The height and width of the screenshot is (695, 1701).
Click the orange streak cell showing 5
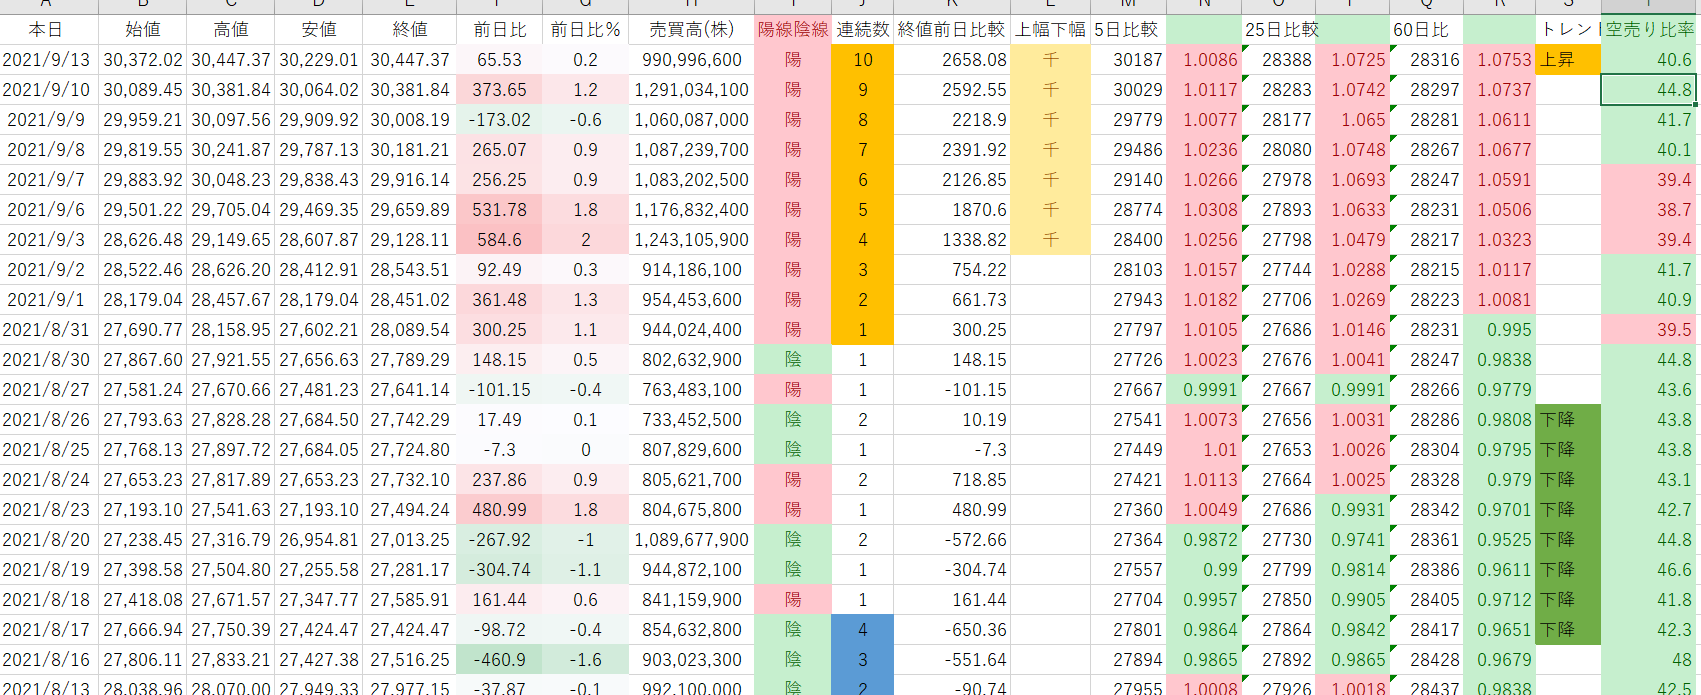pos(862,210)
